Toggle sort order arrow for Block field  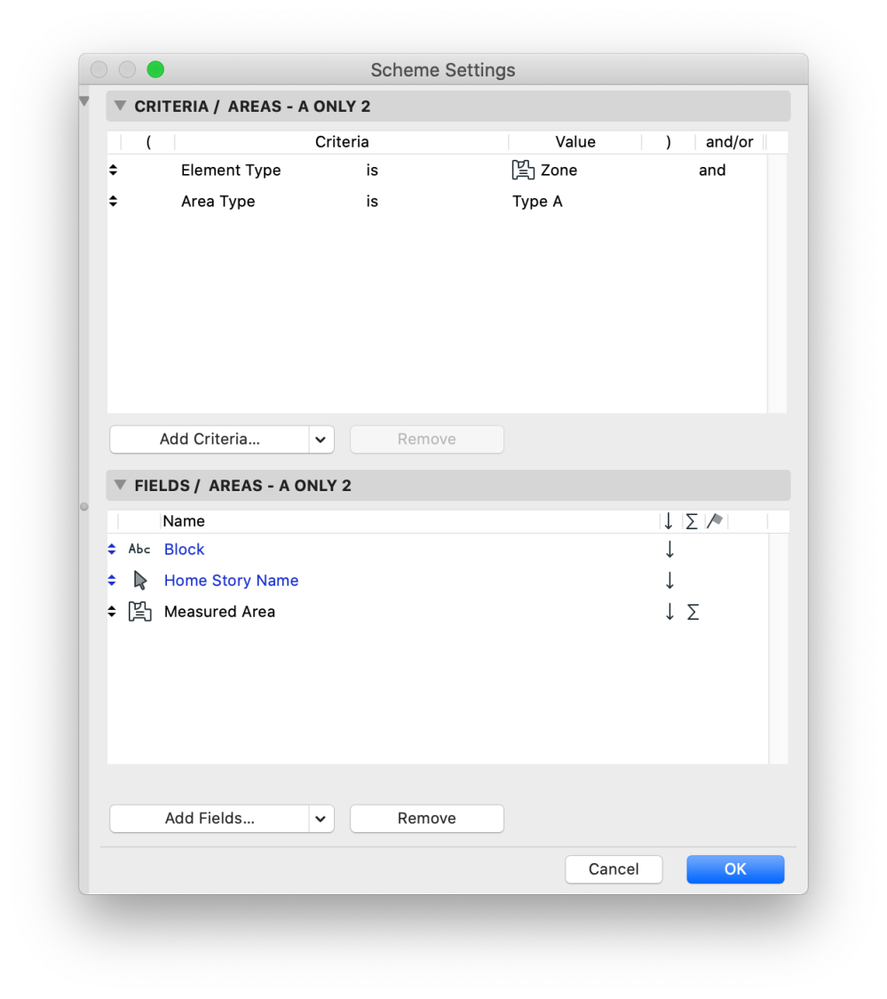click(x=670, y=549)
